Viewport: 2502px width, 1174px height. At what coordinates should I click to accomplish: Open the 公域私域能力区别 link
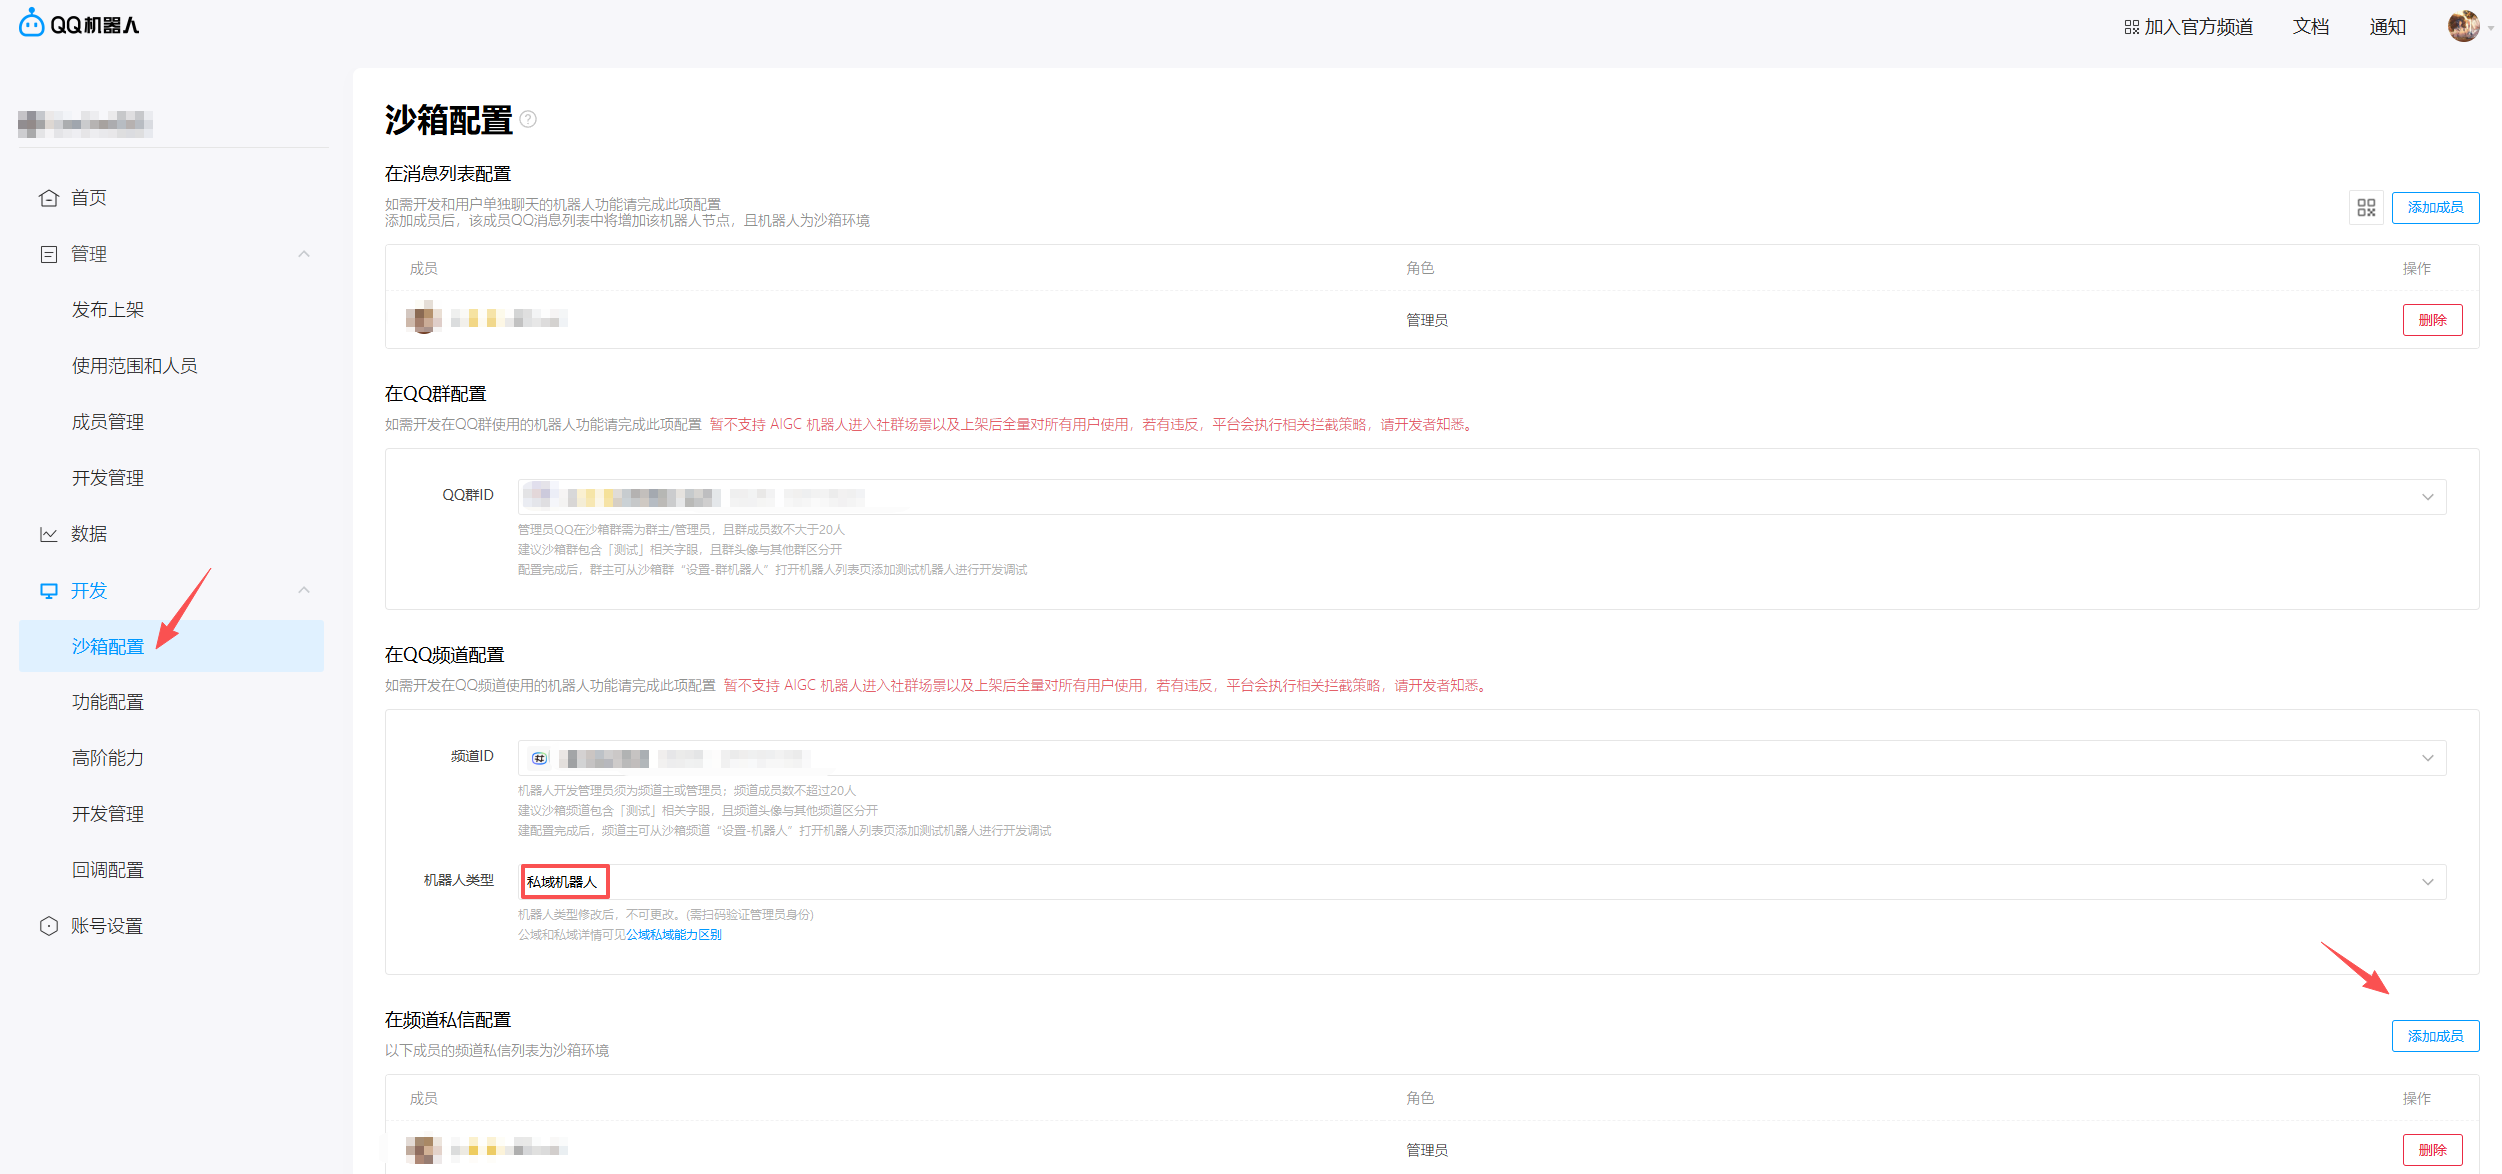(x=673, y=935)
